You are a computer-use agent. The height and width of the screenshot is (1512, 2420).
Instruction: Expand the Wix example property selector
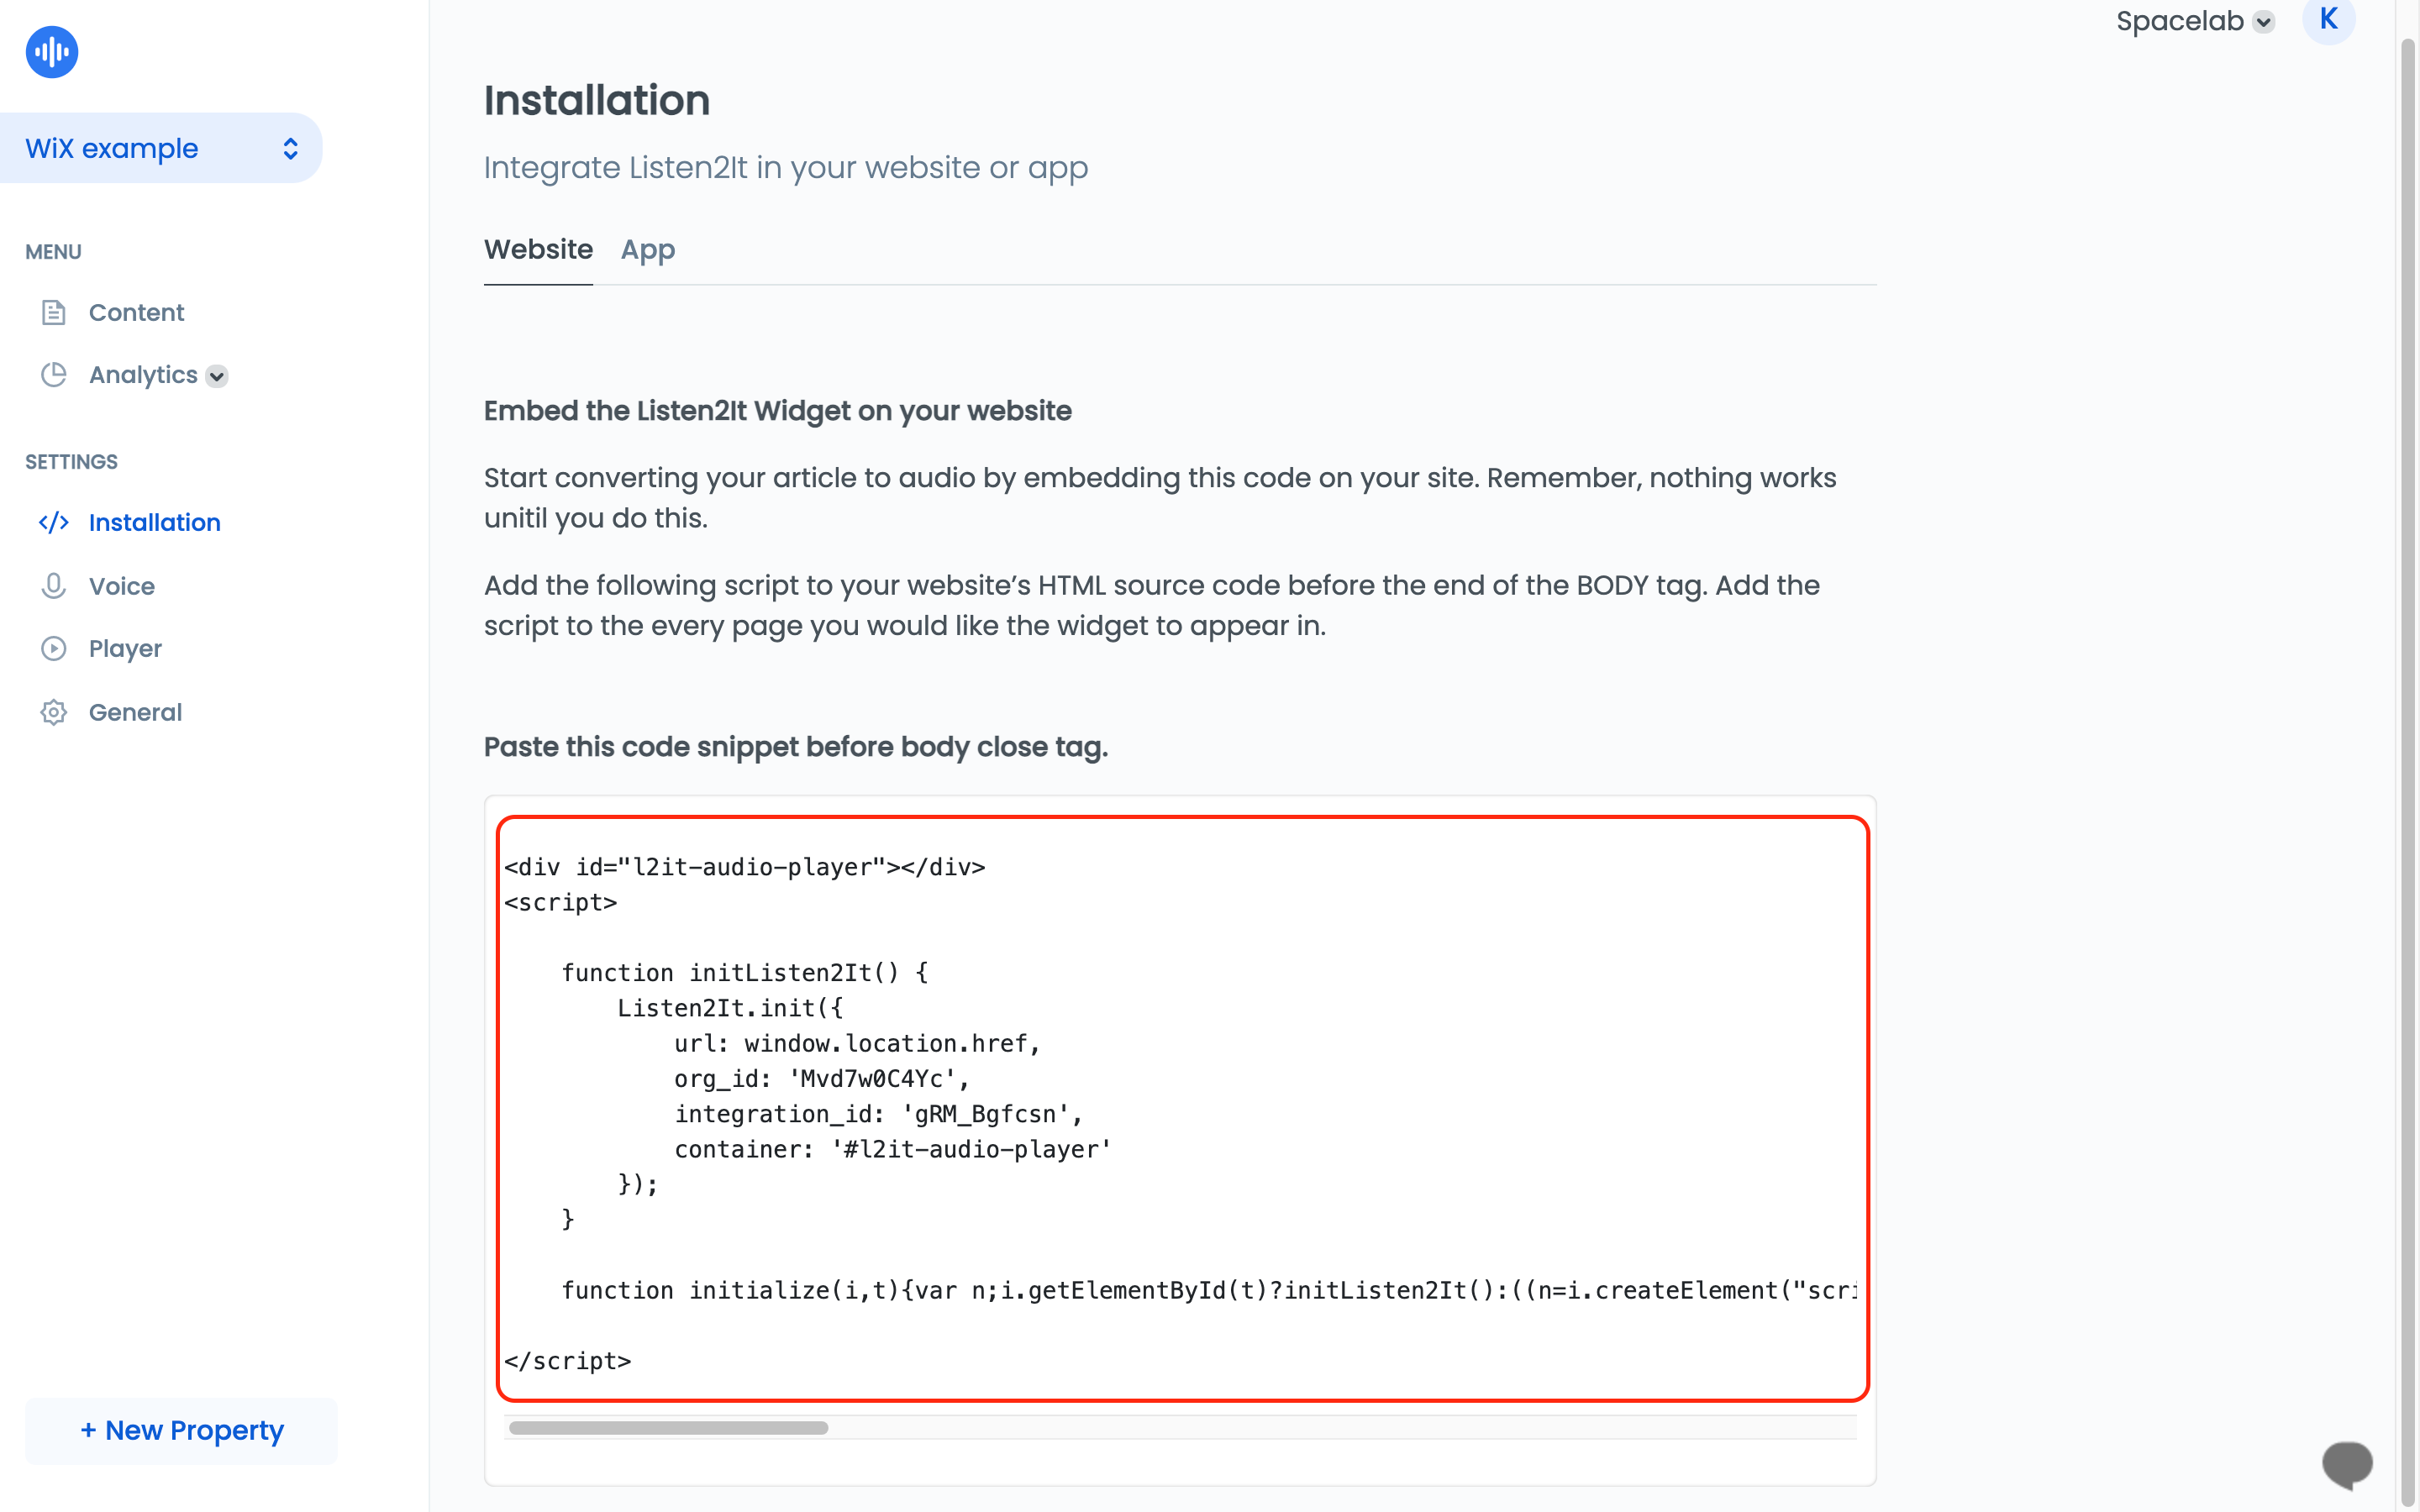coord(291,148)
